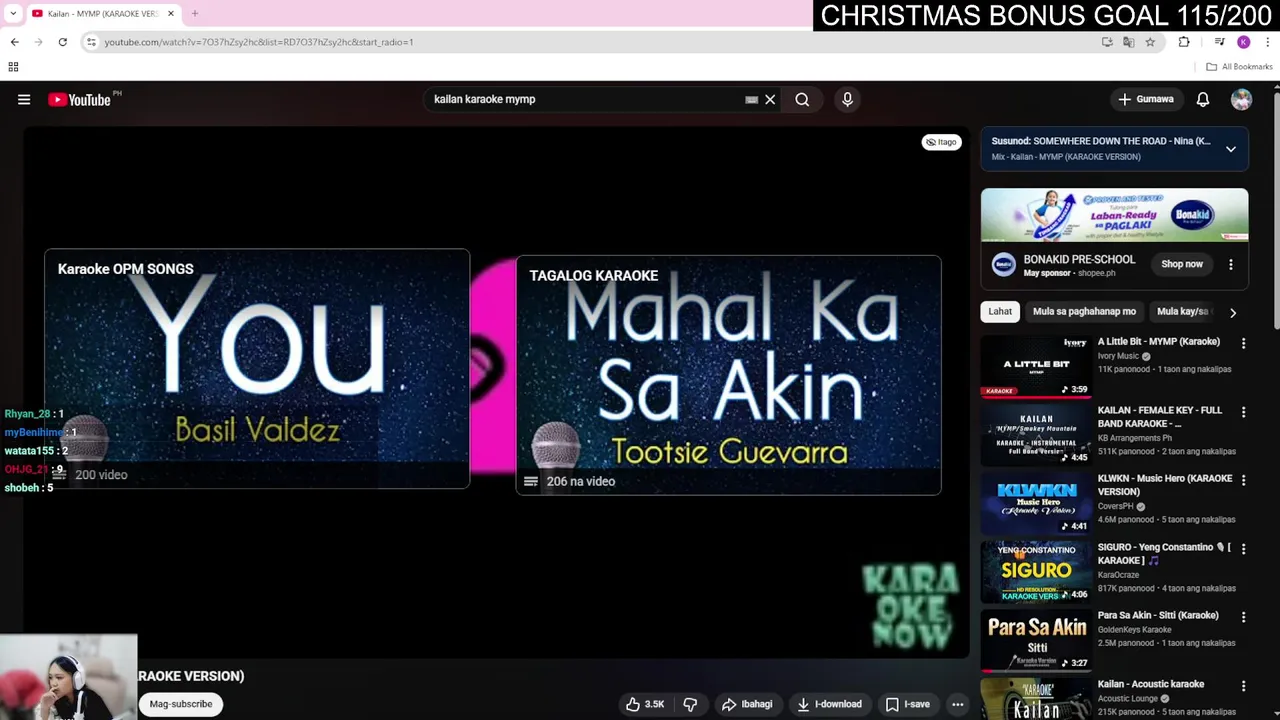Open the Gumawa create menu
This screenshot has height=720, width=1280.
click(x=1146, y=99)
